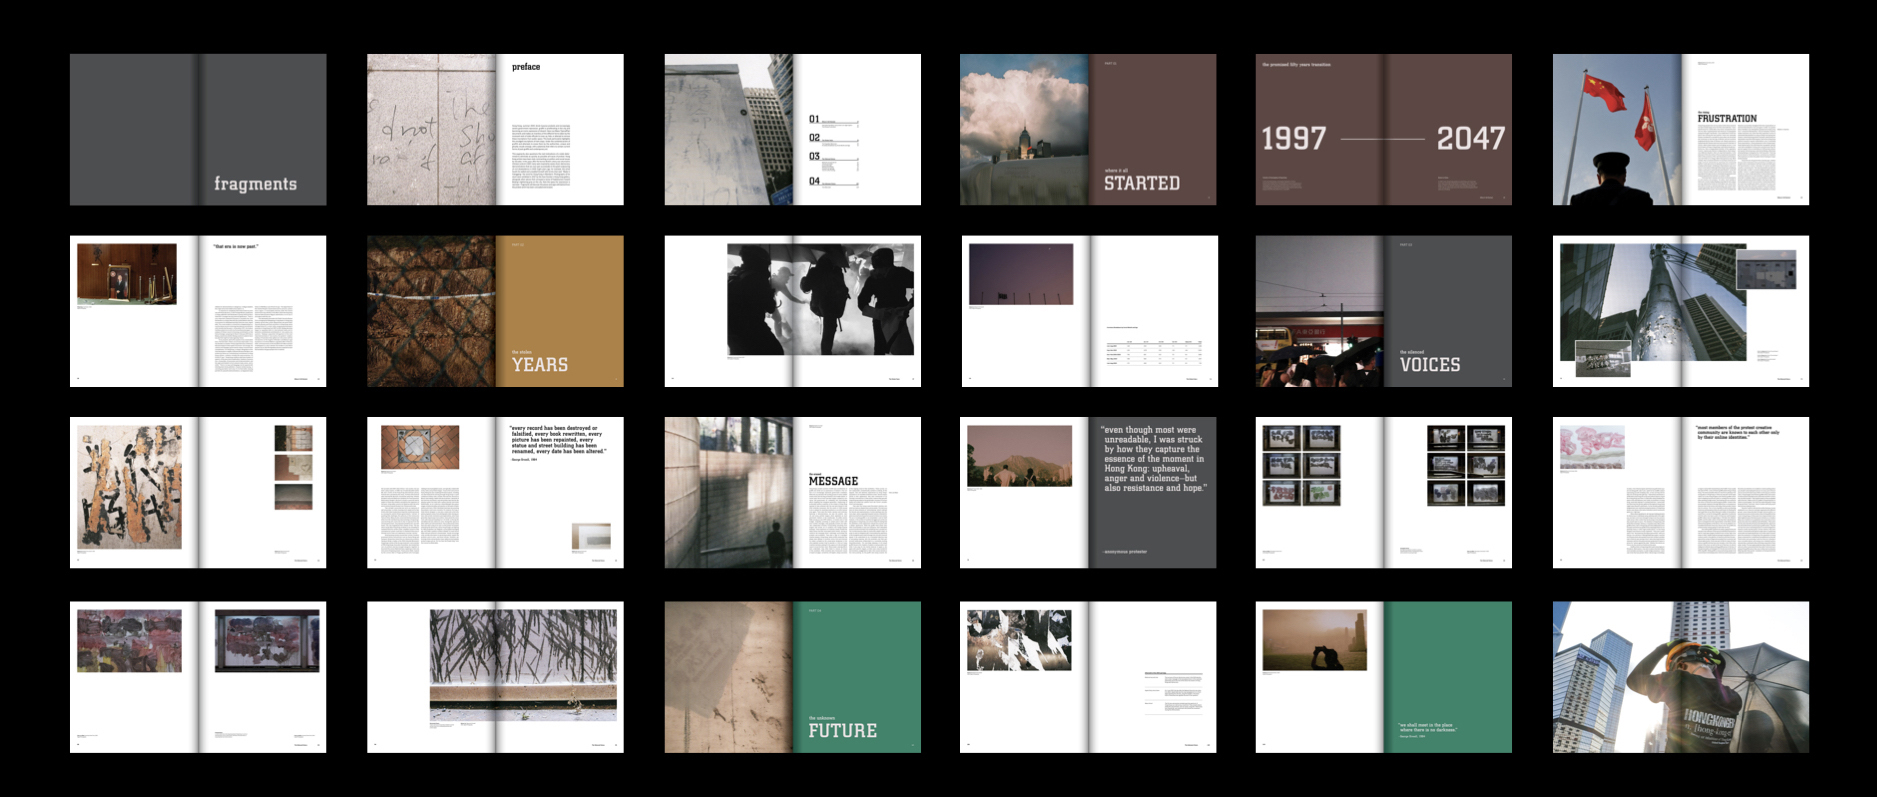Select the "that era is now past" spread

pos(198,311)
